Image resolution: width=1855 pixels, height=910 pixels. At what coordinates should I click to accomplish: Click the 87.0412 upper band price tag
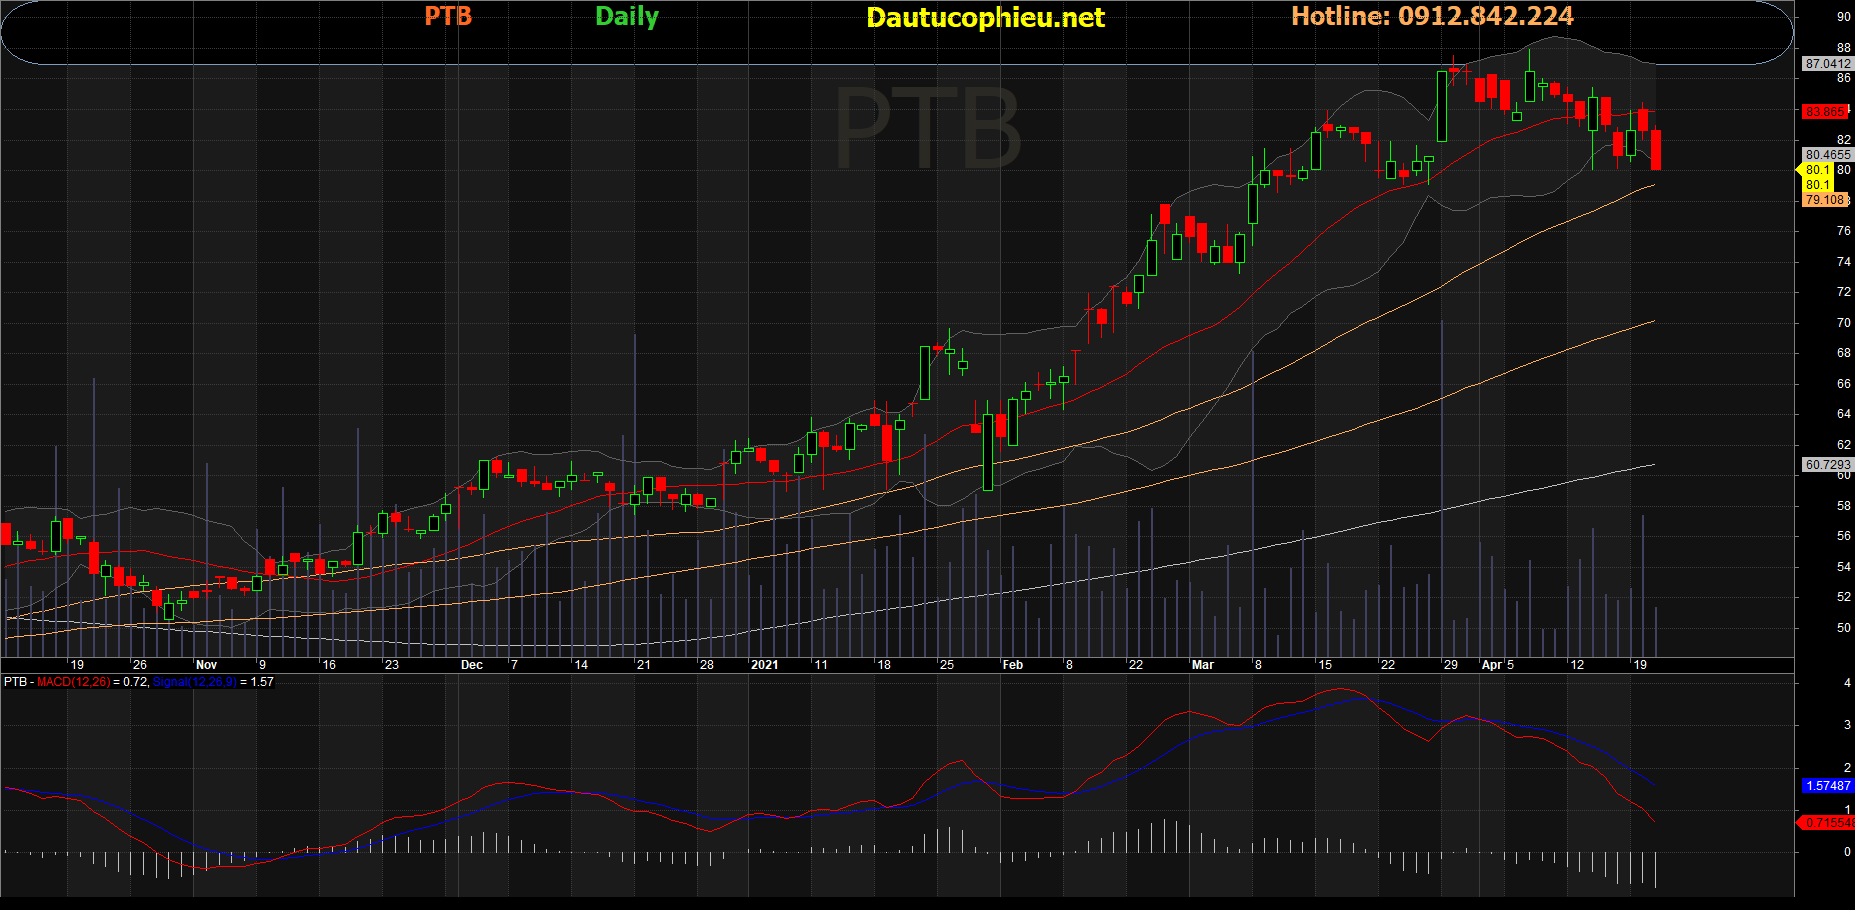click(x=1827, y=63)
